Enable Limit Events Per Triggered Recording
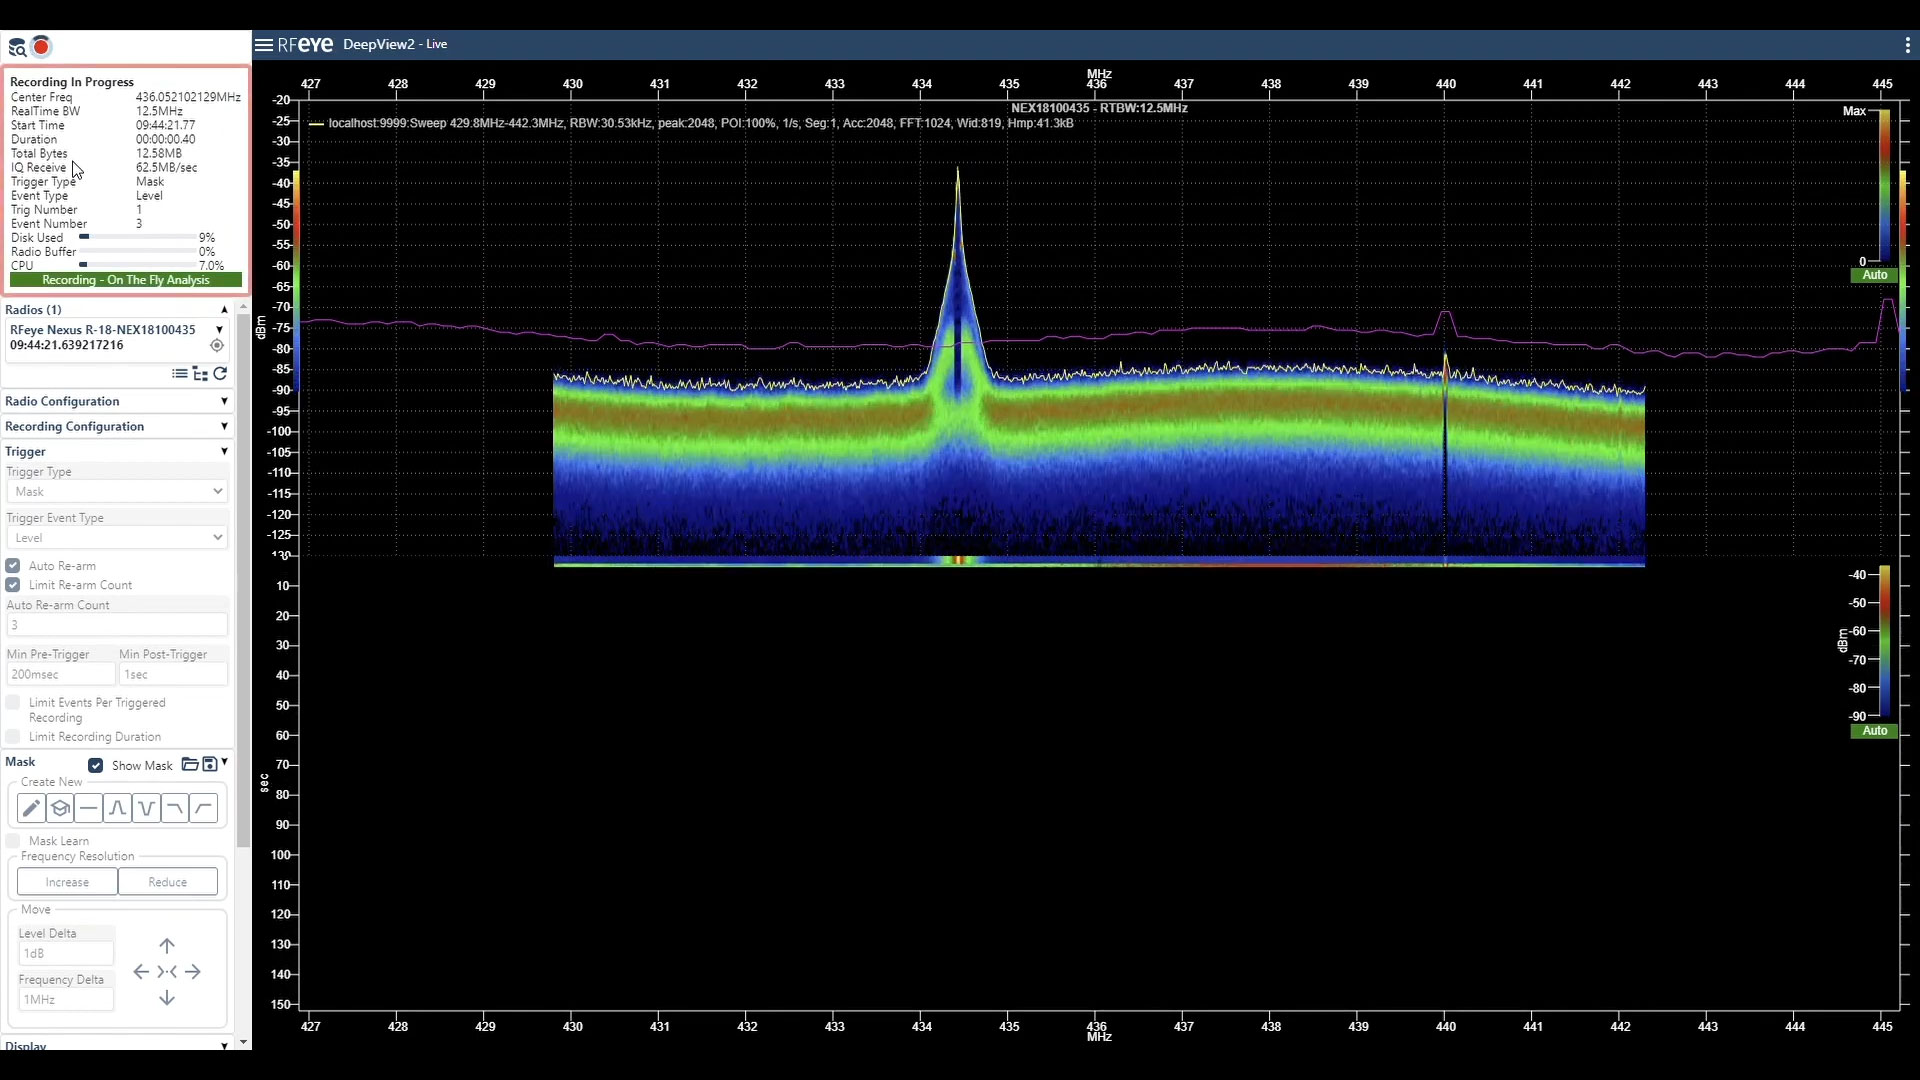Screen dimensions: 1920x1080 click(13, 703)
